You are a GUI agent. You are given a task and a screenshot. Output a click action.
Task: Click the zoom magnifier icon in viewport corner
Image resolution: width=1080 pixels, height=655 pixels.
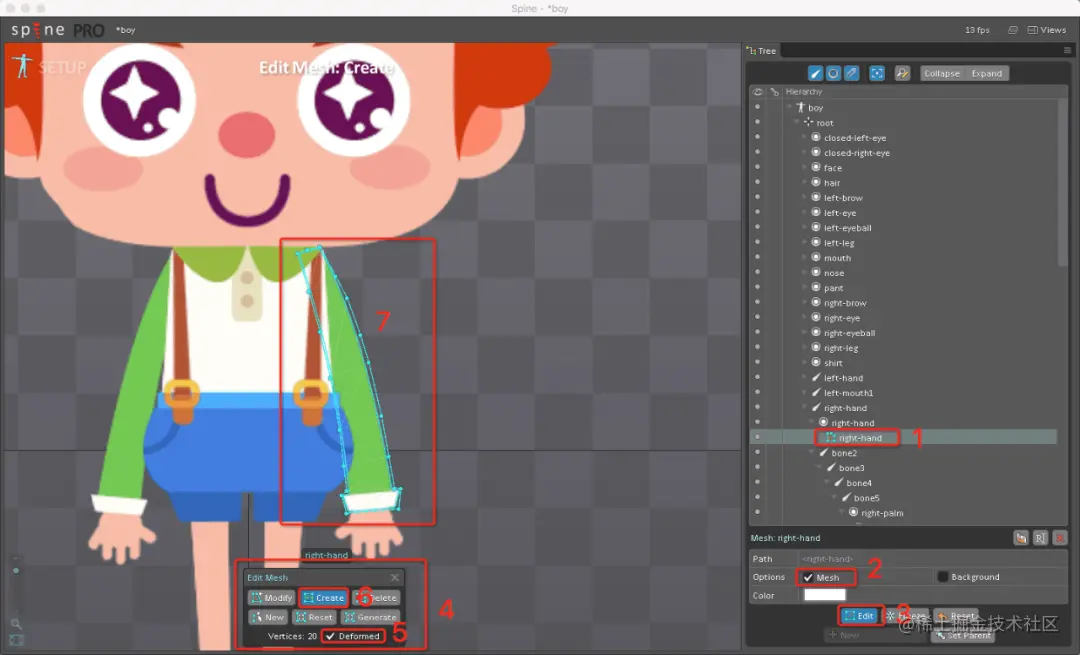16,623
